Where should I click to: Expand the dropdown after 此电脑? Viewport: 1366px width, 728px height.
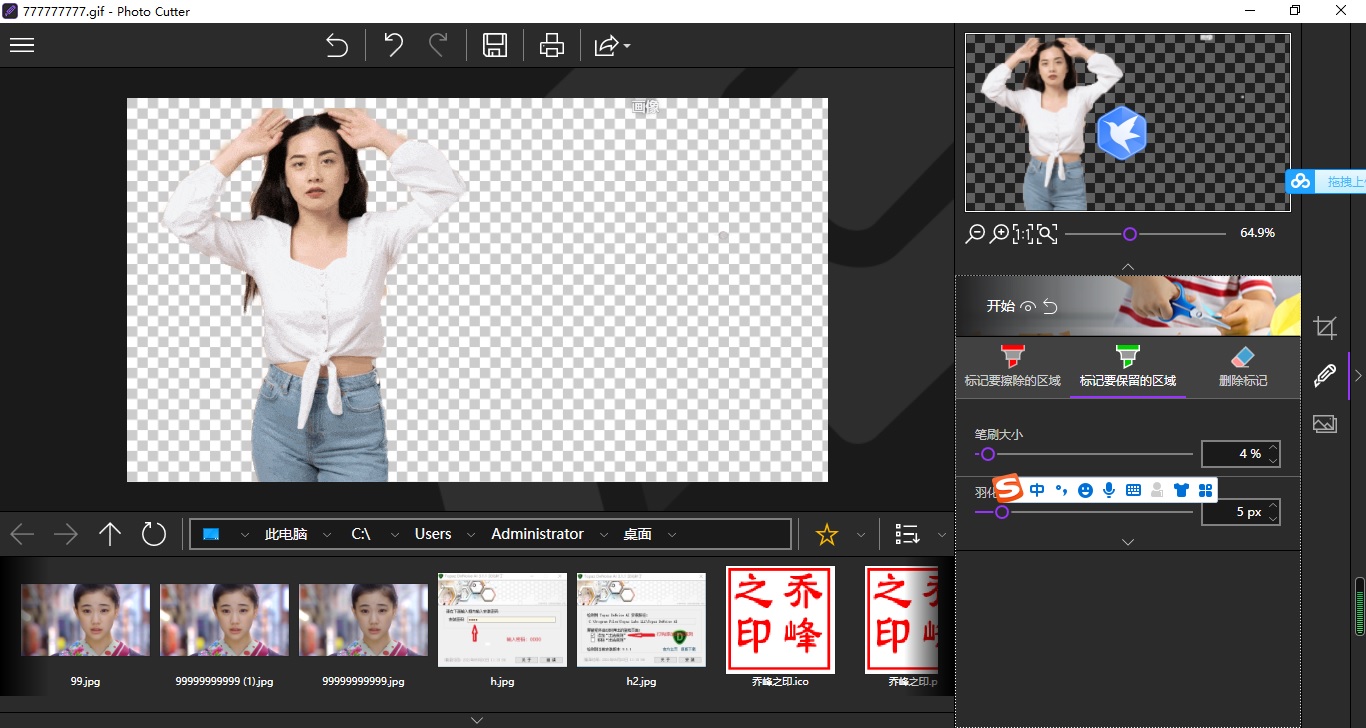327,535
